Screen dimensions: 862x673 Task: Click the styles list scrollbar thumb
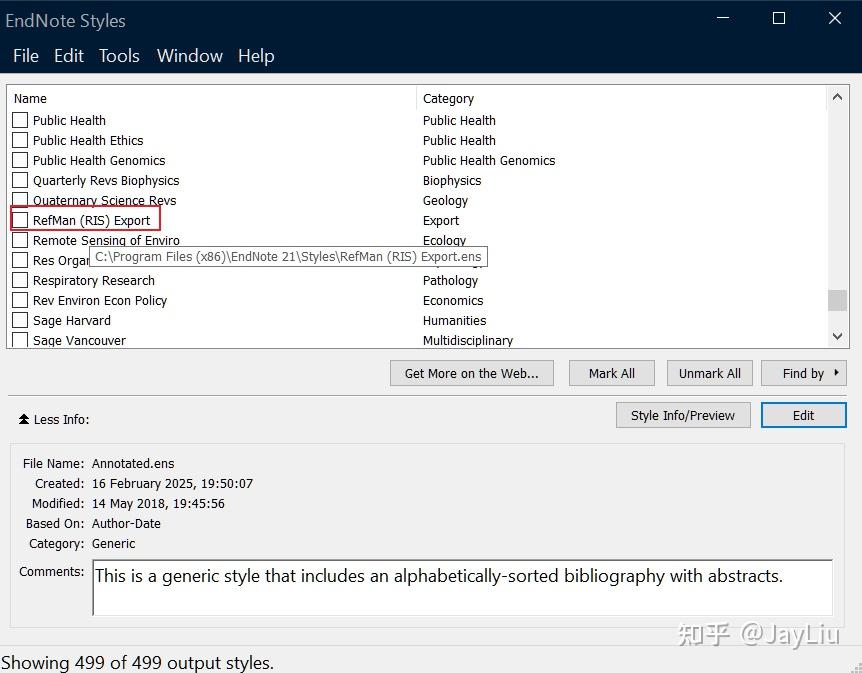pos(837,300)
